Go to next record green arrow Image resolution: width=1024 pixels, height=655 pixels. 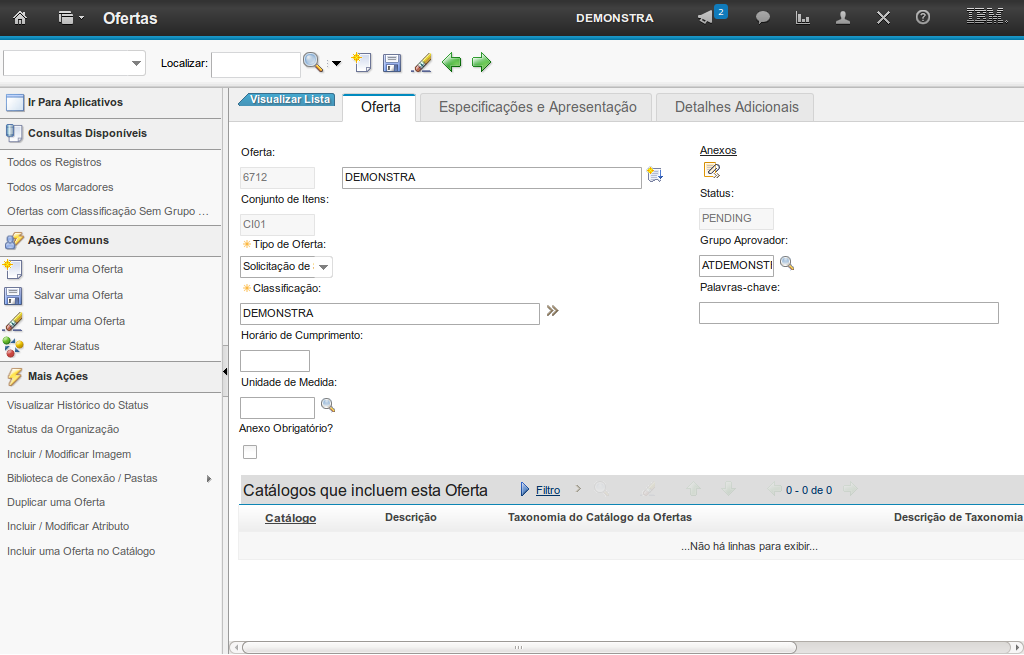click(482, 63)
